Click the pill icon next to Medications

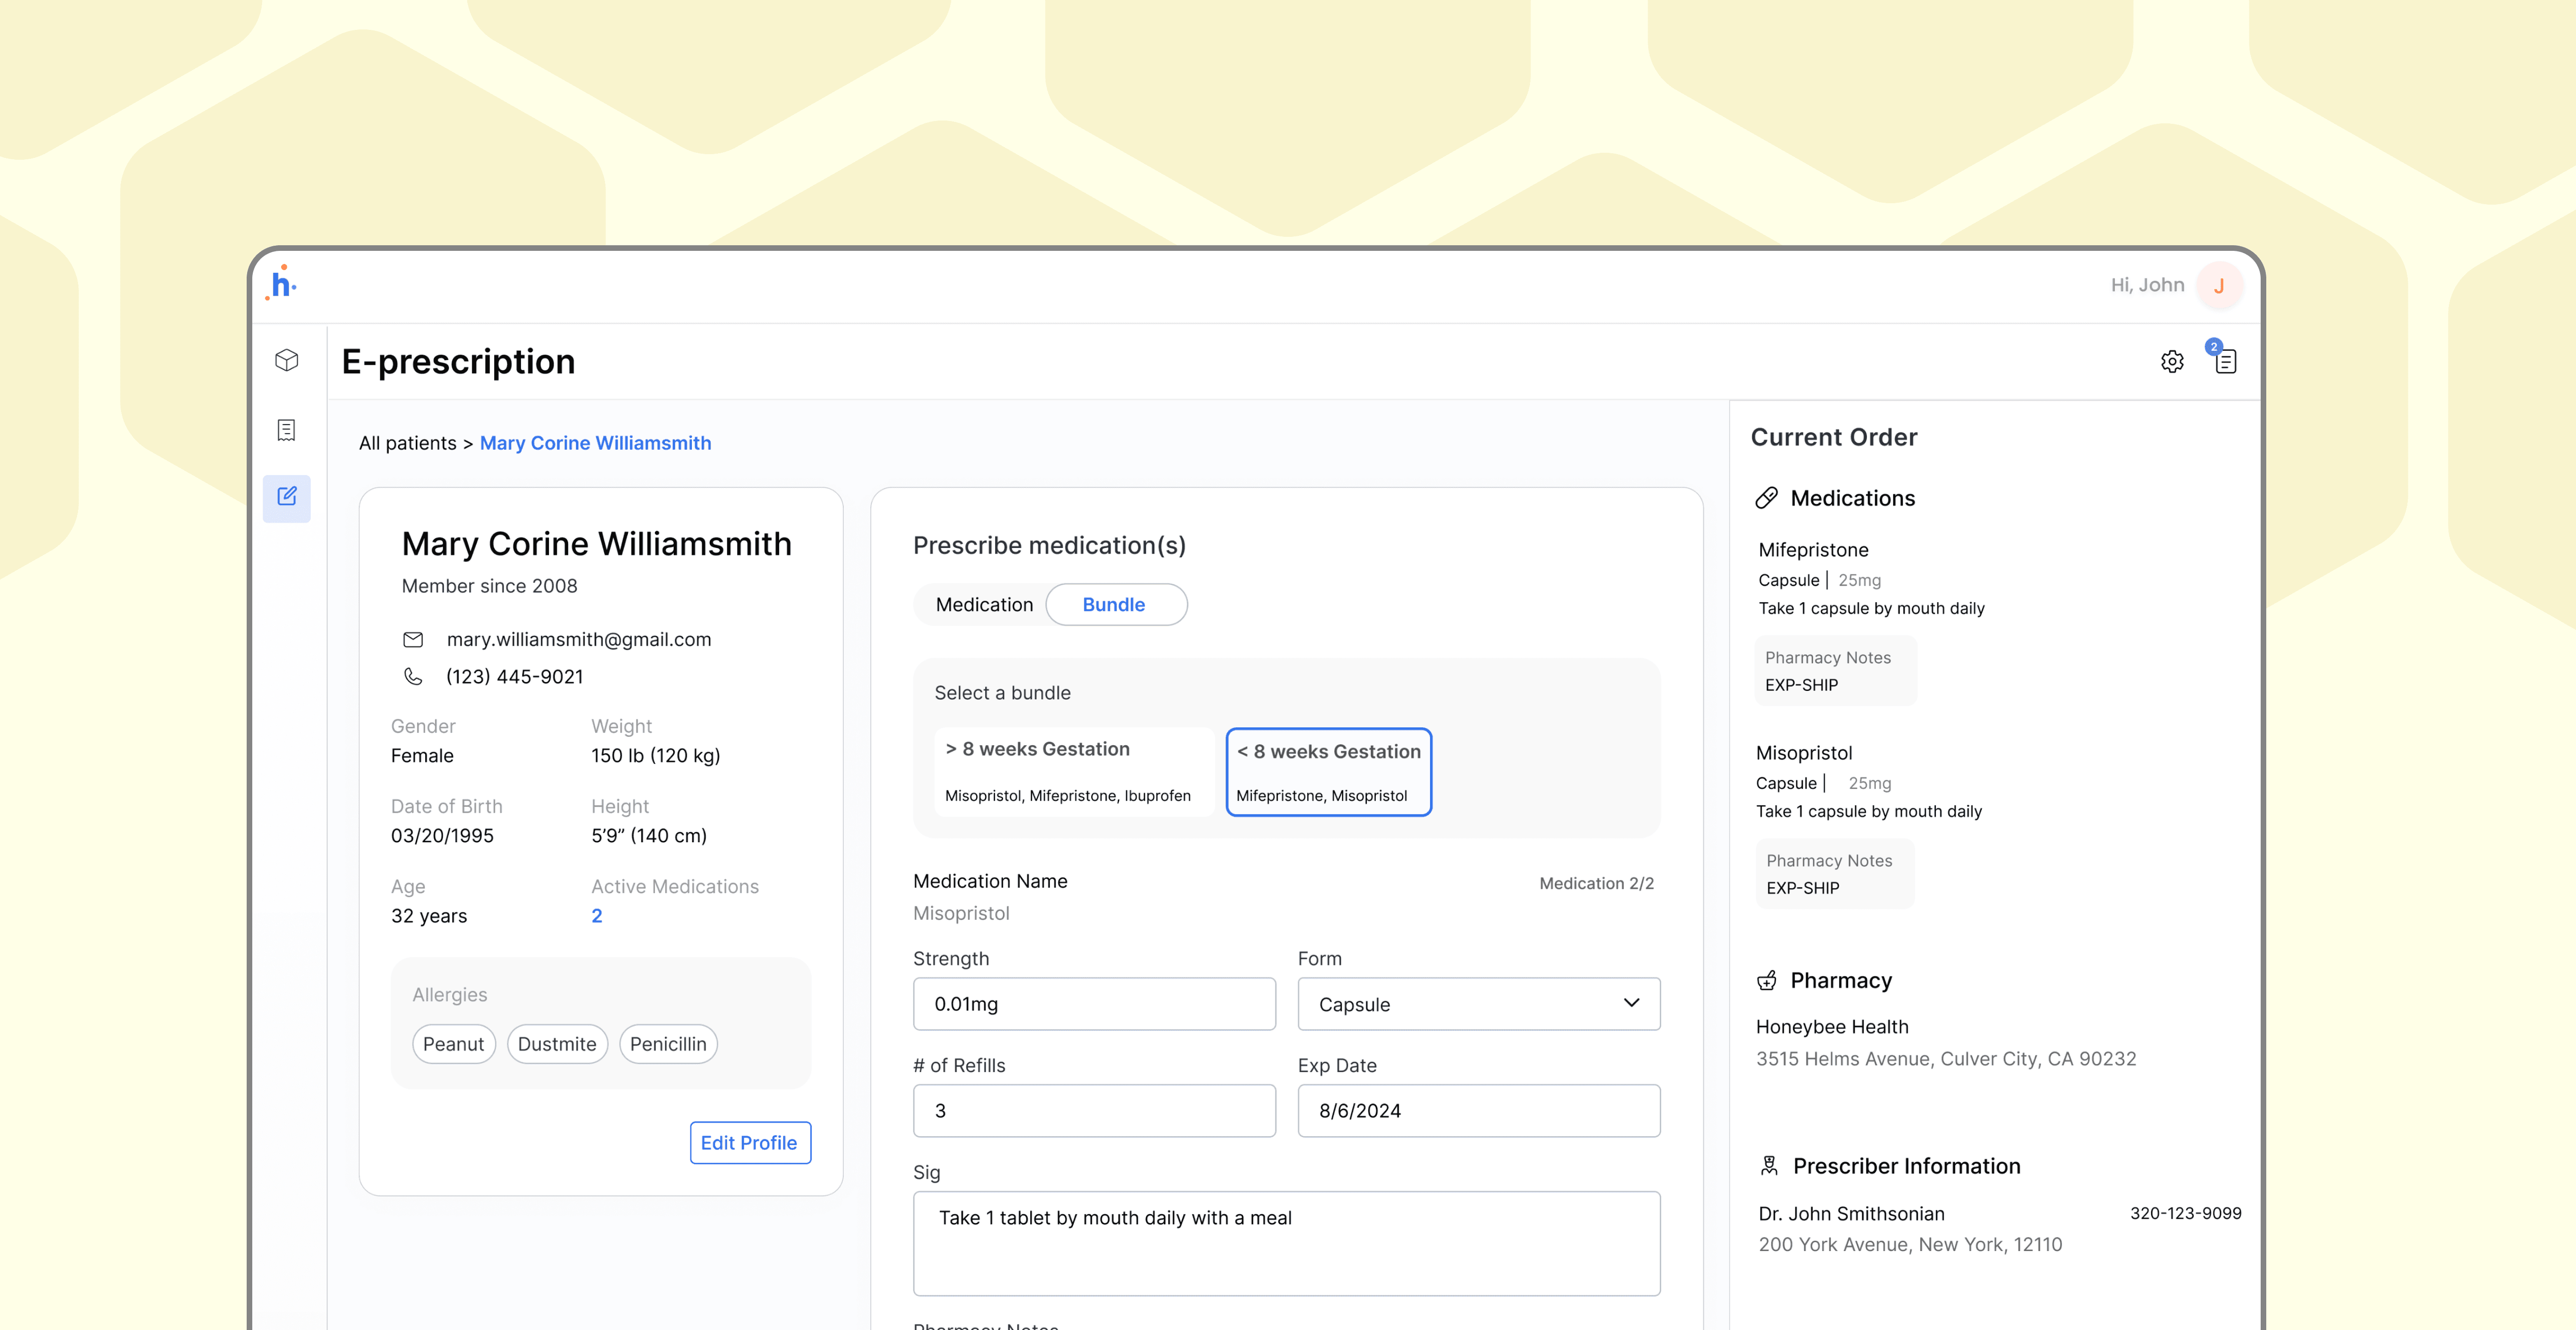pyautogui.click(x=1767, y=498)
